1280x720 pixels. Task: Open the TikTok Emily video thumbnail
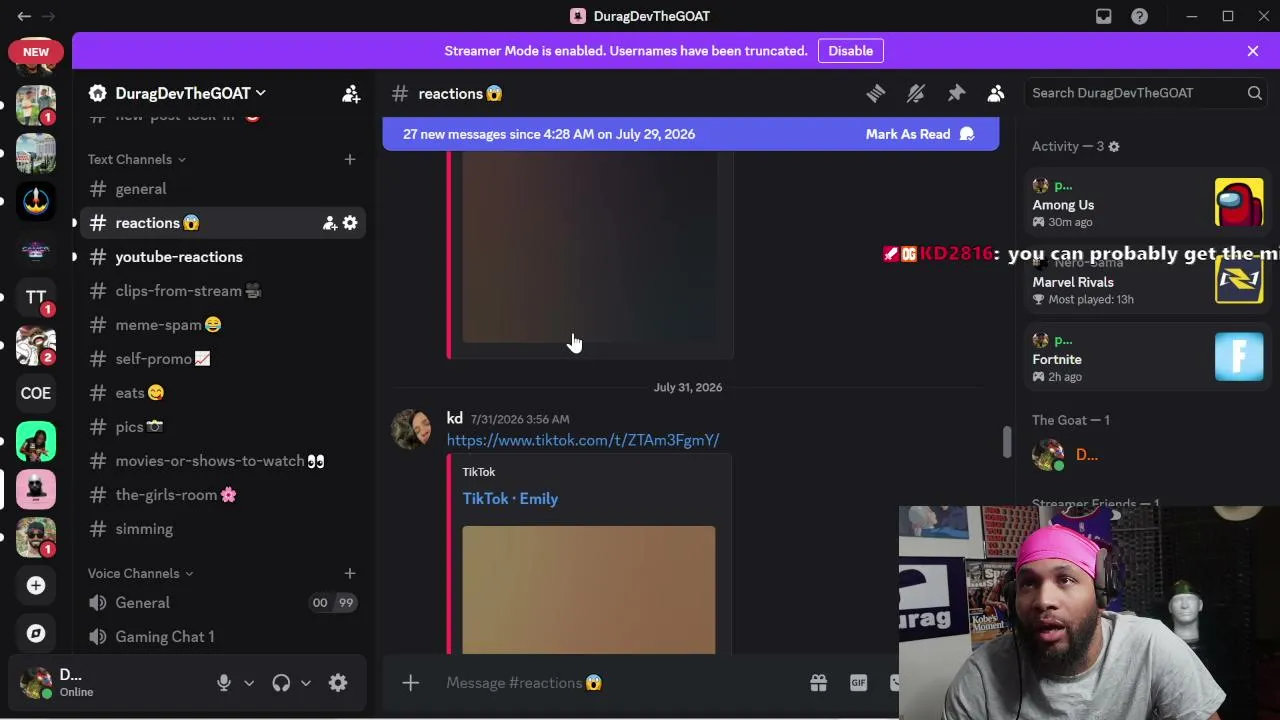pos(589,590)
